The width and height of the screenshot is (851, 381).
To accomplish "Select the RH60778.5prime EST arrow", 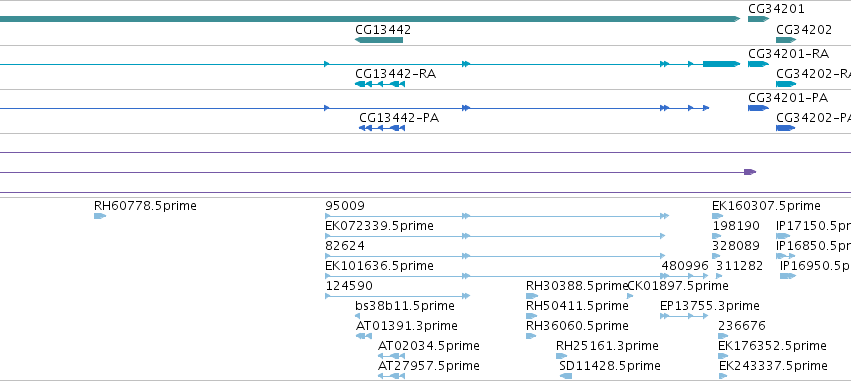I will (x=100, y=216).
